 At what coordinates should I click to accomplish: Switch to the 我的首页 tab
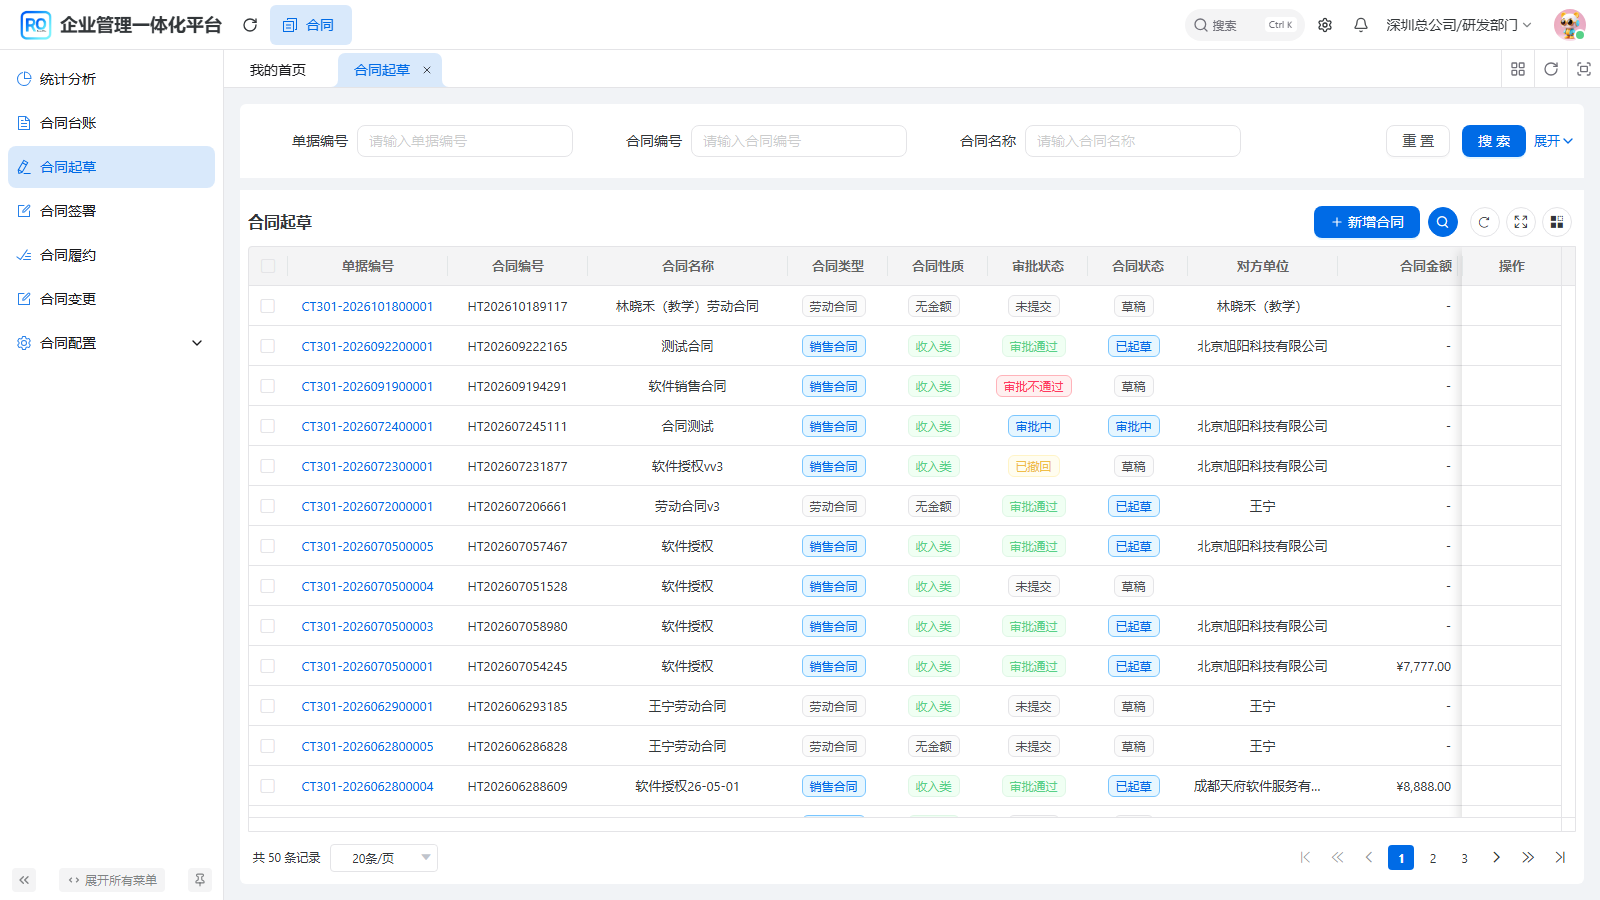[278, 70]
